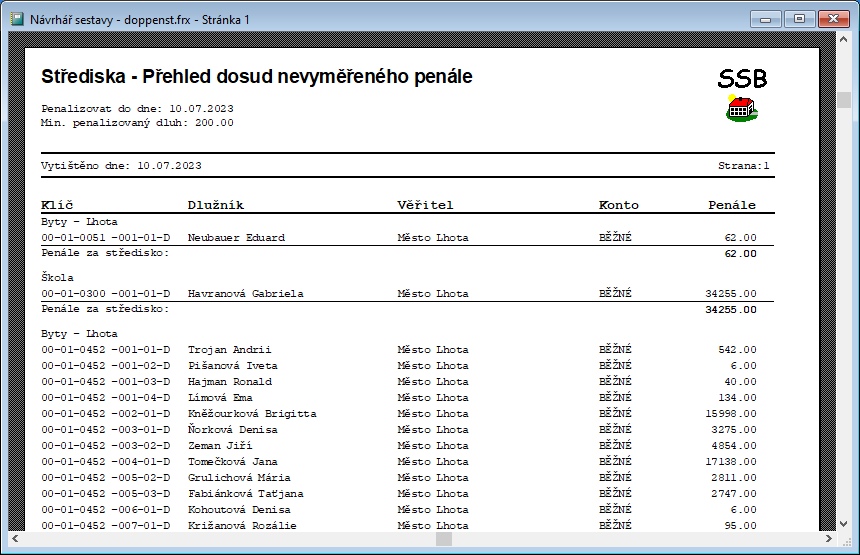Close the report preview window
This screenshot has width=860, height=555.
pyautogui.click(x=832, y=19)
